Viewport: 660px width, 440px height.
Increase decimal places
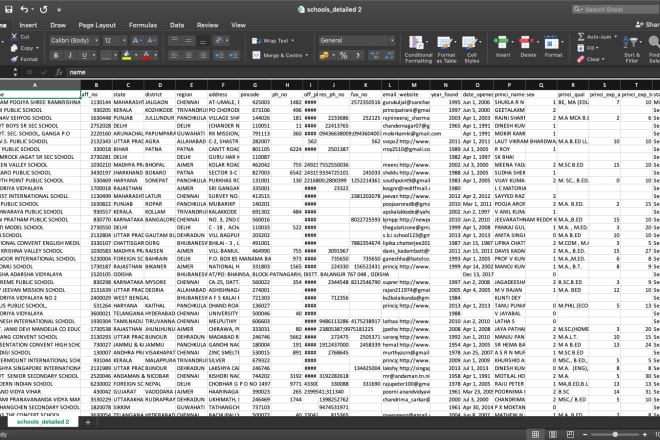(374, 55)
